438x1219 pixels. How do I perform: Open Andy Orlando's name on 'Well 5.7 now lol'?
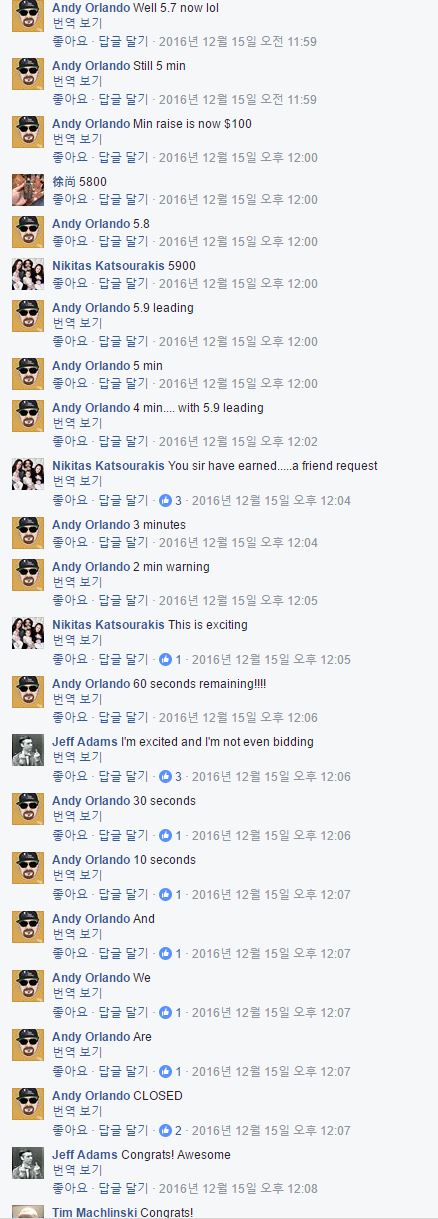(91, 7)
